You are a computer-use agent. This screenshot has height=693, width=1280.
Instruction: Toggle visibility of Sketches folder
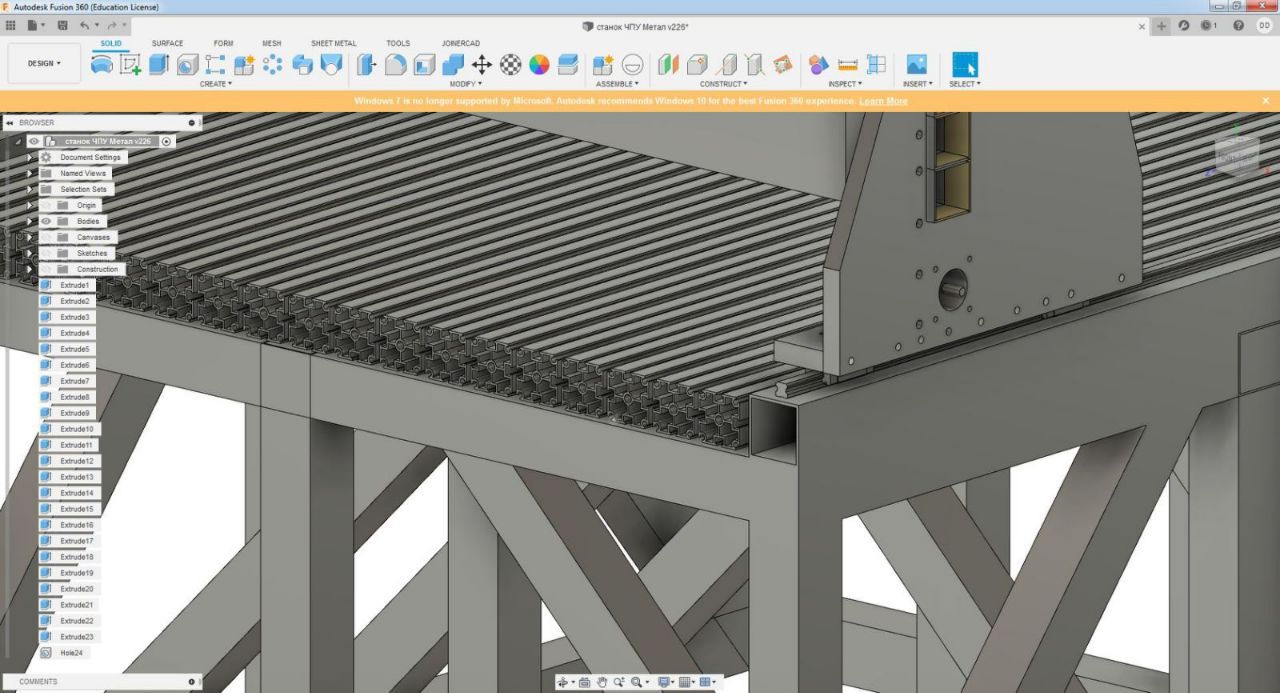(x=46, y=253)
